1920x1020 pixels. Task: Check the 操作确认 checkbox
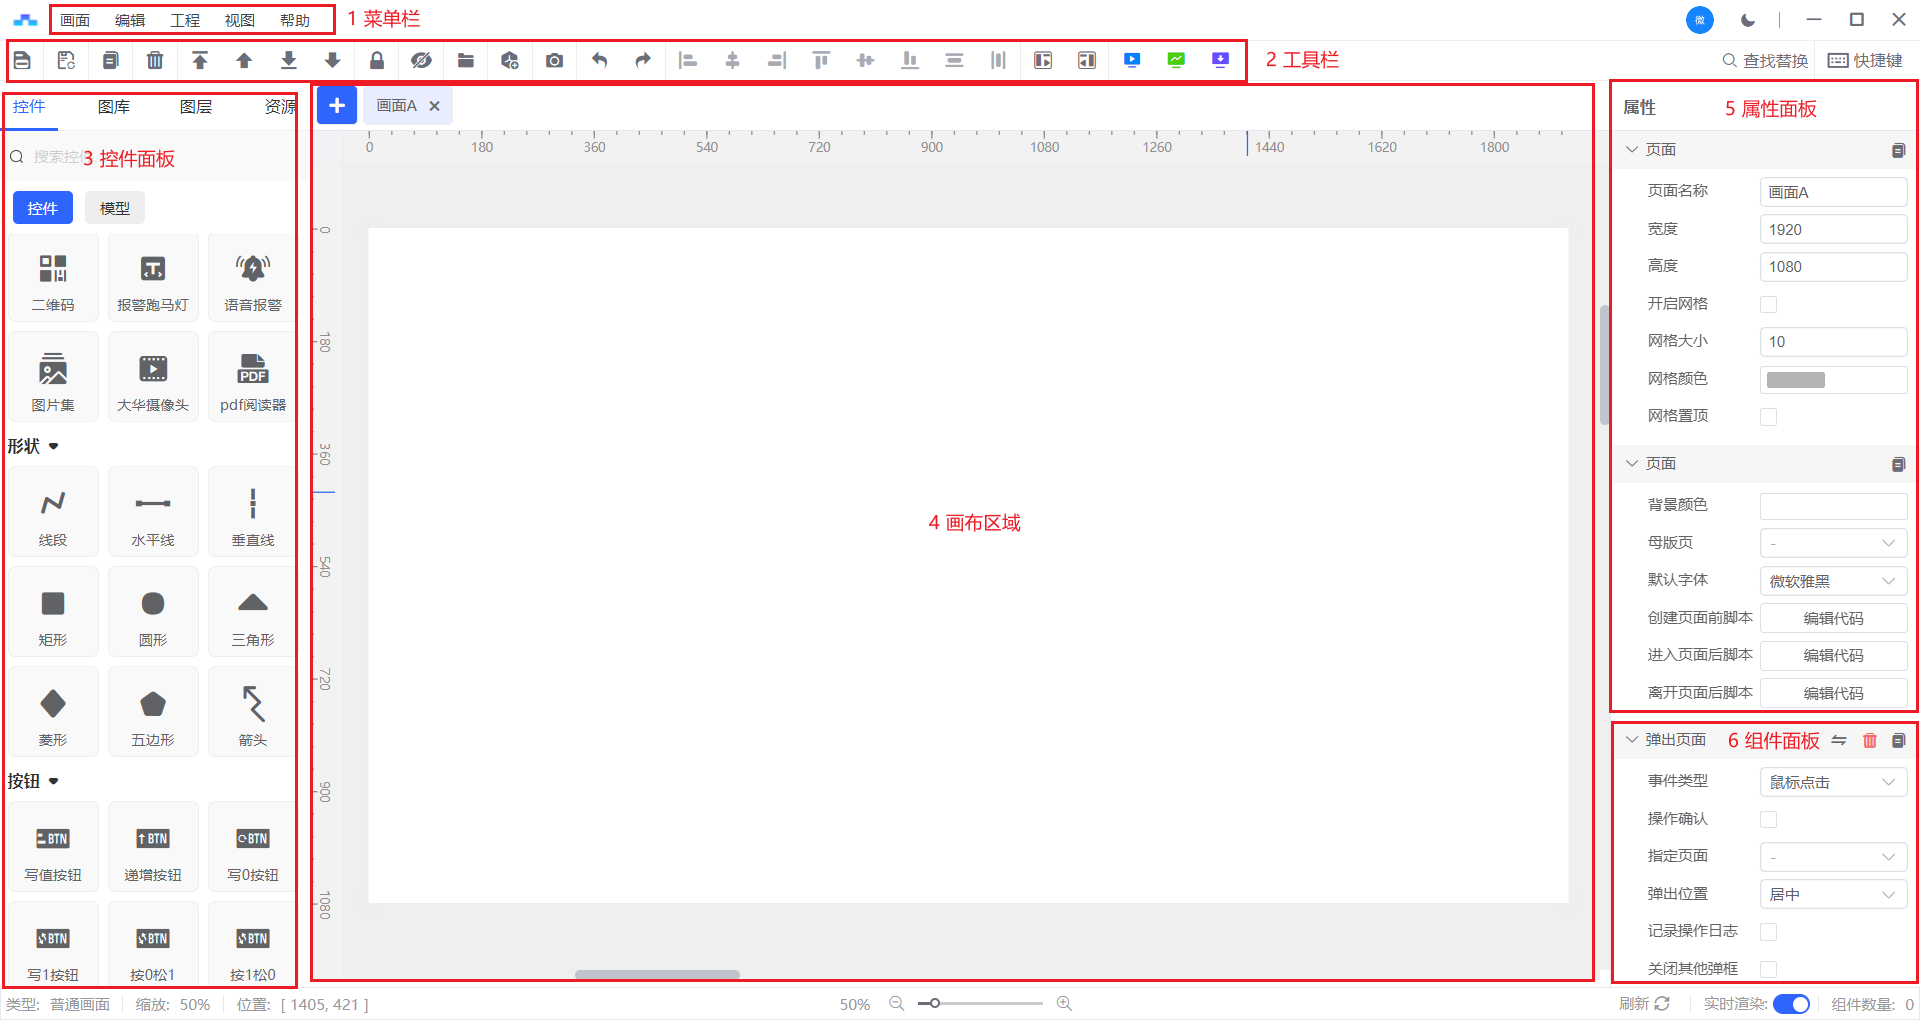click(1768, 820)
